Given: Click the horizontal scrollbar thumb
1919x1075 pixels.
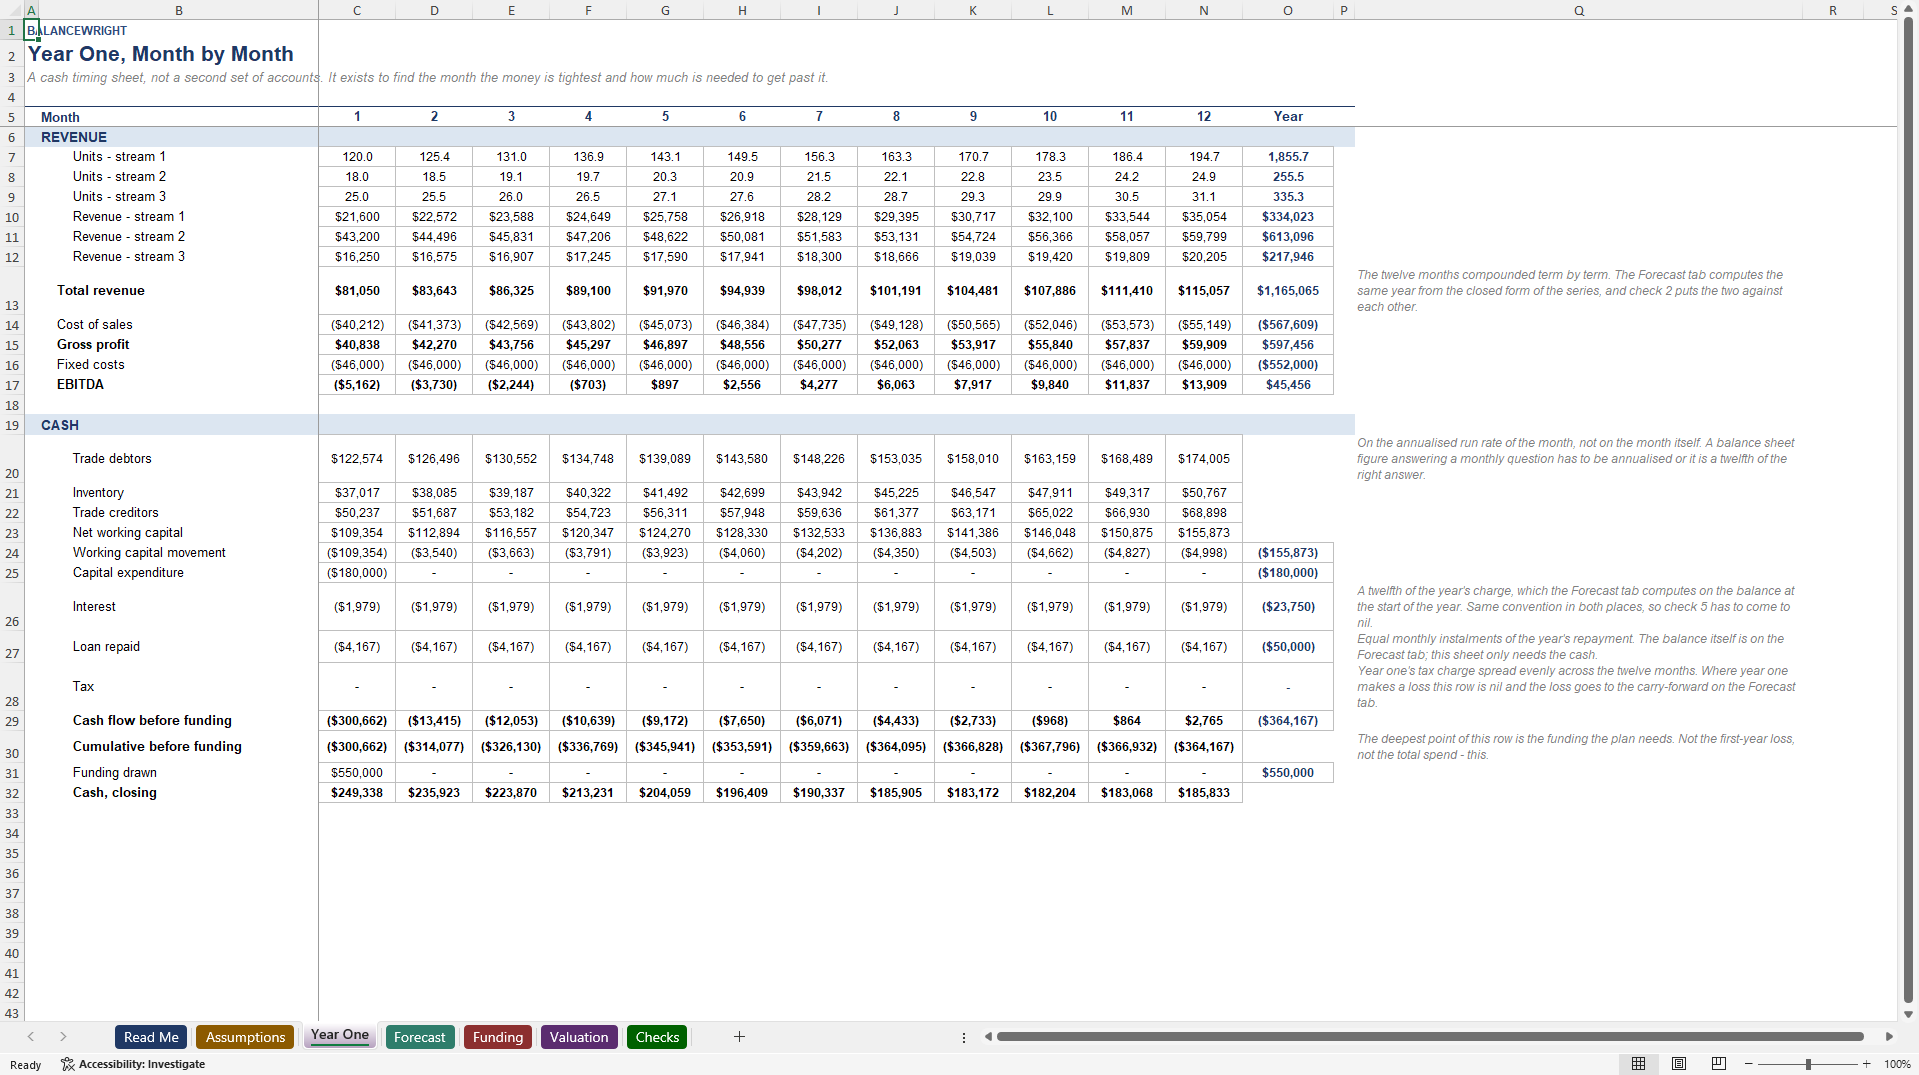Looking at the screenshot, I should click(1430, 1037).
